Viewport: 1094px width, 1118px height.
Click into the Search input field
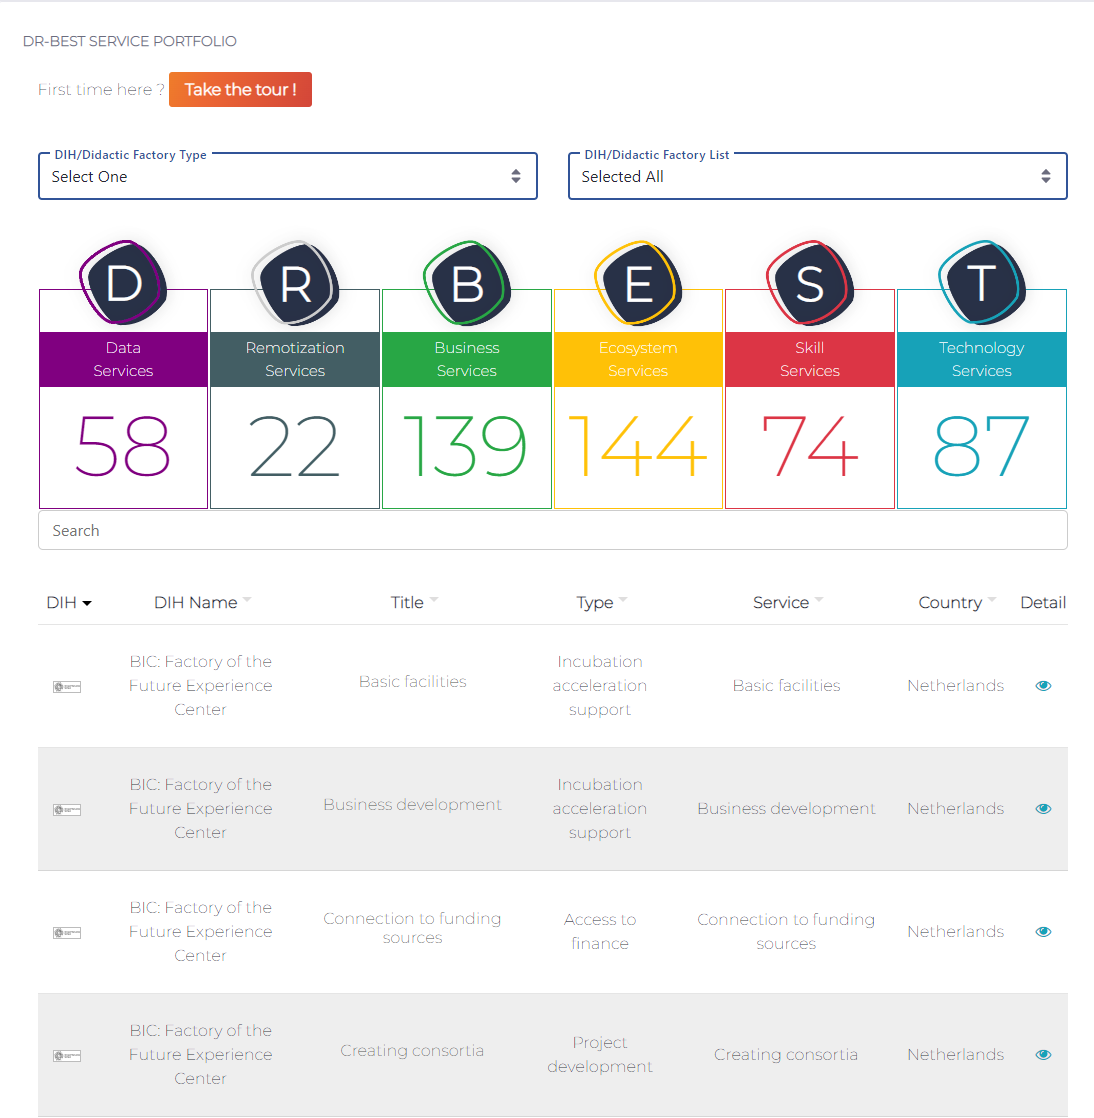tap(552, 531)
